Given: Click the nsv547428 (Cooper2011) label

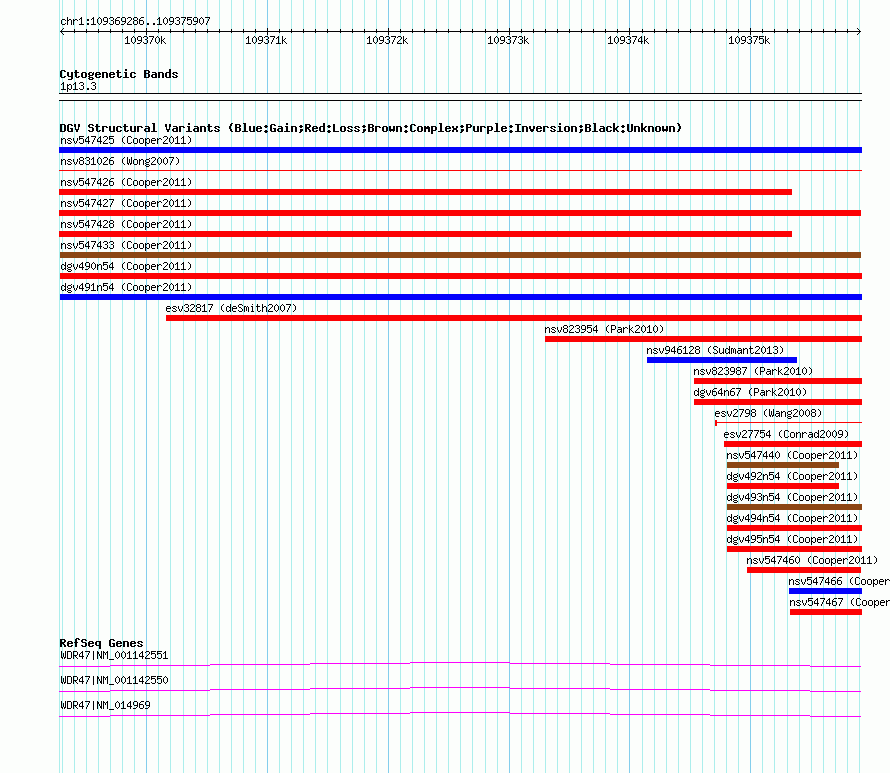Looking at the screenshot, I should pos(126,224).
